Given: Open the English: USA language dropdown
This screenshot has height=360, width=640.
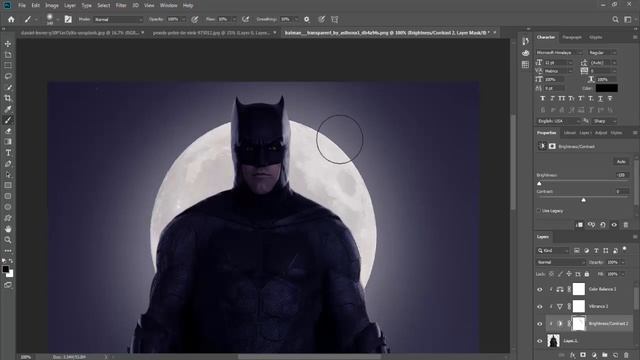Looking at the screenshot, I should click(558, 121).
